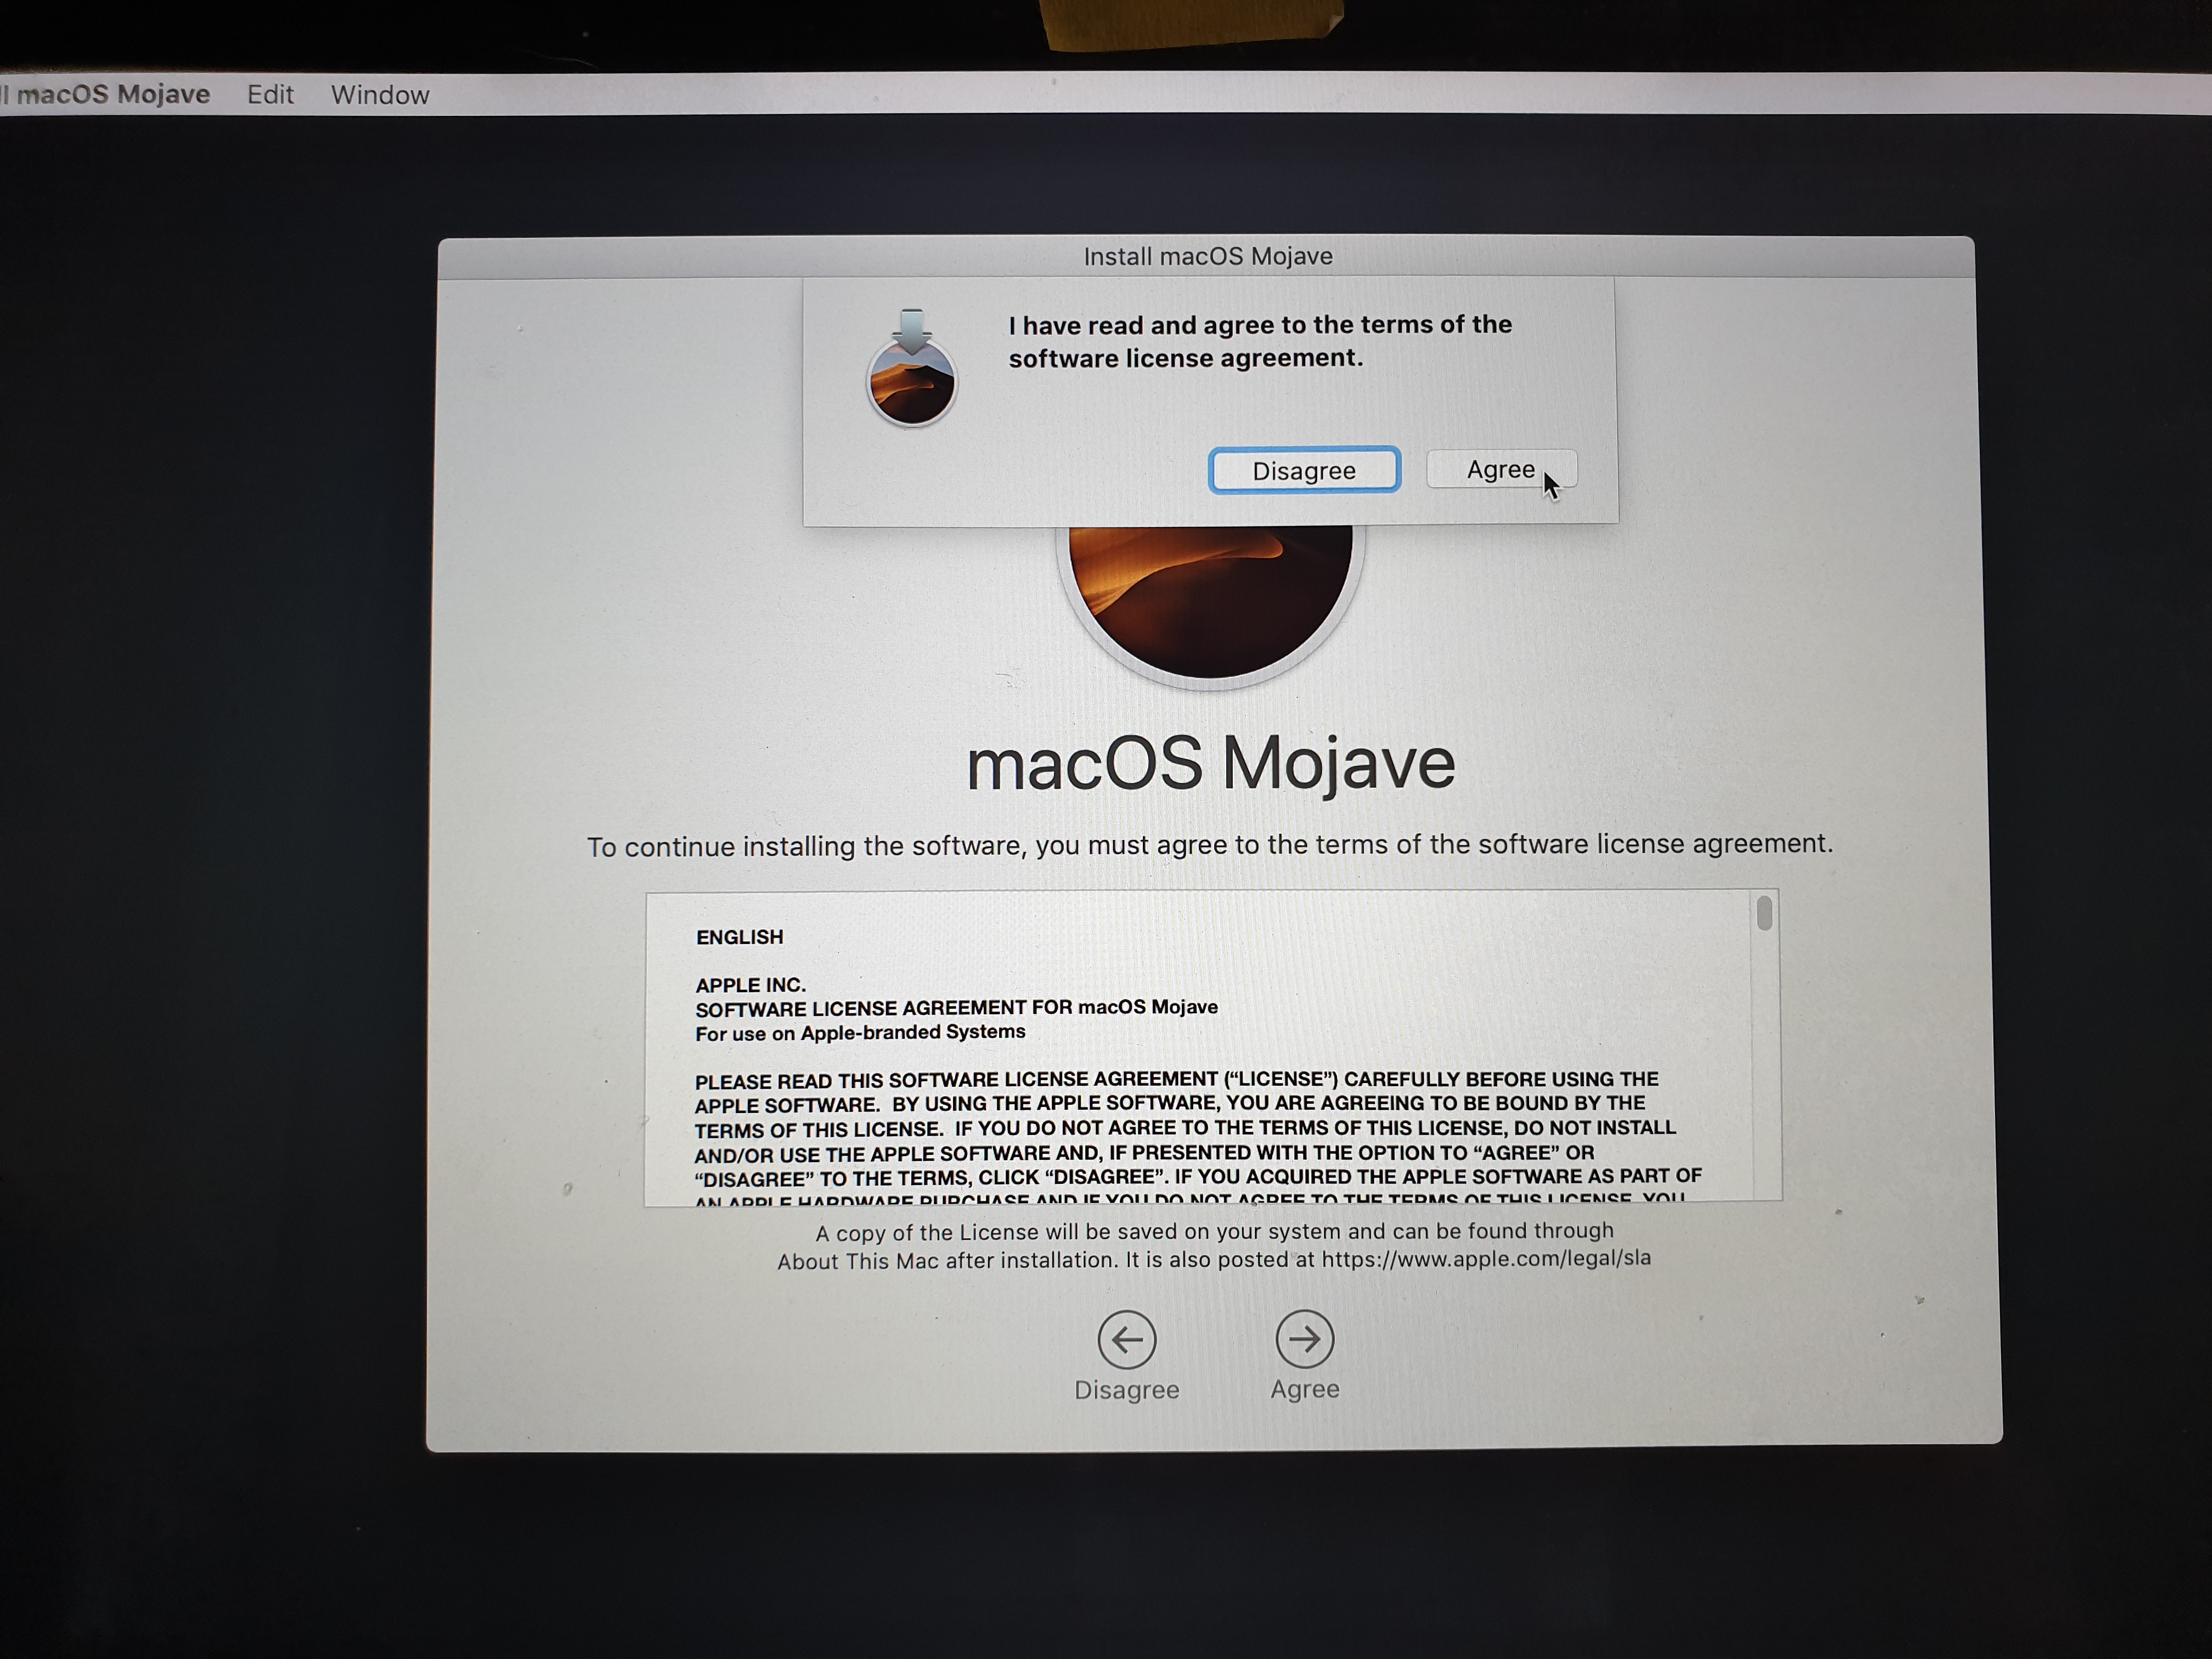This screenshot has width=2212, height=1659.
Task: Click the large Mojave desert disc image
Action: coord(1210,607)
